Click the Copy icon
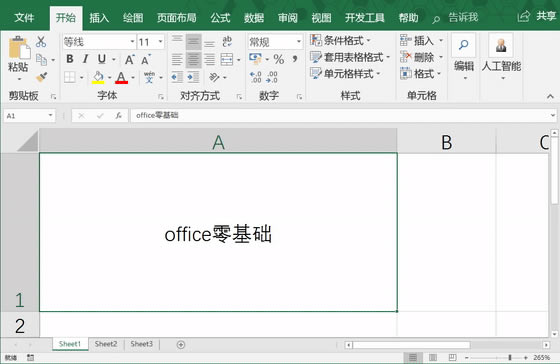This screenshot has width=560, height=364. point(41,60)
